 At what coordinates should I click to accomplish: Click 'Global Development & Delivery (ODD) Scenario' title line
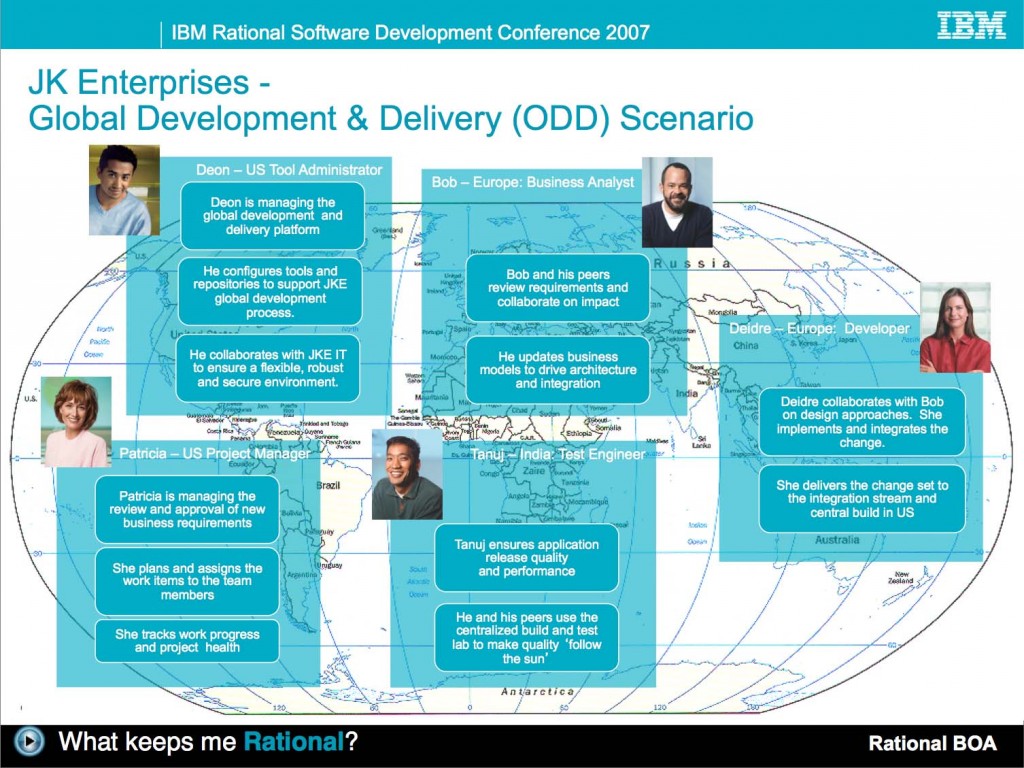coord(391,119)
